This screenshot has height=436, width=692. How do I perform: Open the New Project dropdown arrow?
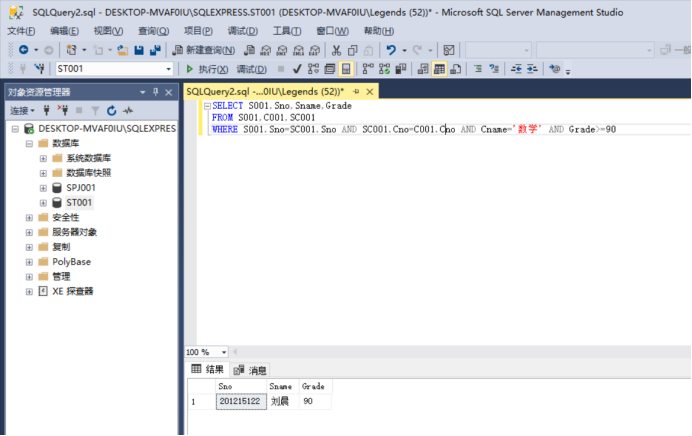pyautogui.click(x=84, y=50)
